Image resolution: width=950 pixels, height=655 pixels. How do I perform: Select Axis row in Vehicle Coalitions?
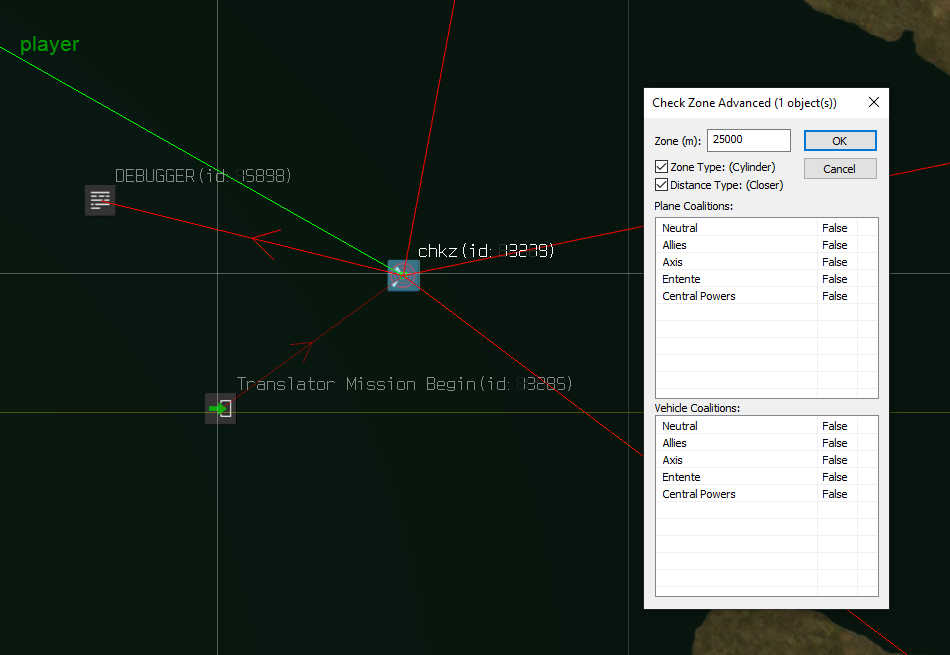point(766,460)
